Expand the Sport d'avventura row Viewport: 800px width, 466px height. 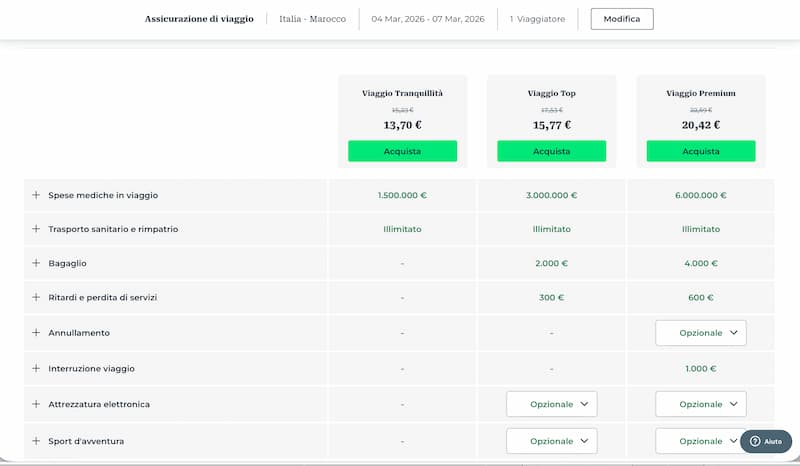(36, 441)
